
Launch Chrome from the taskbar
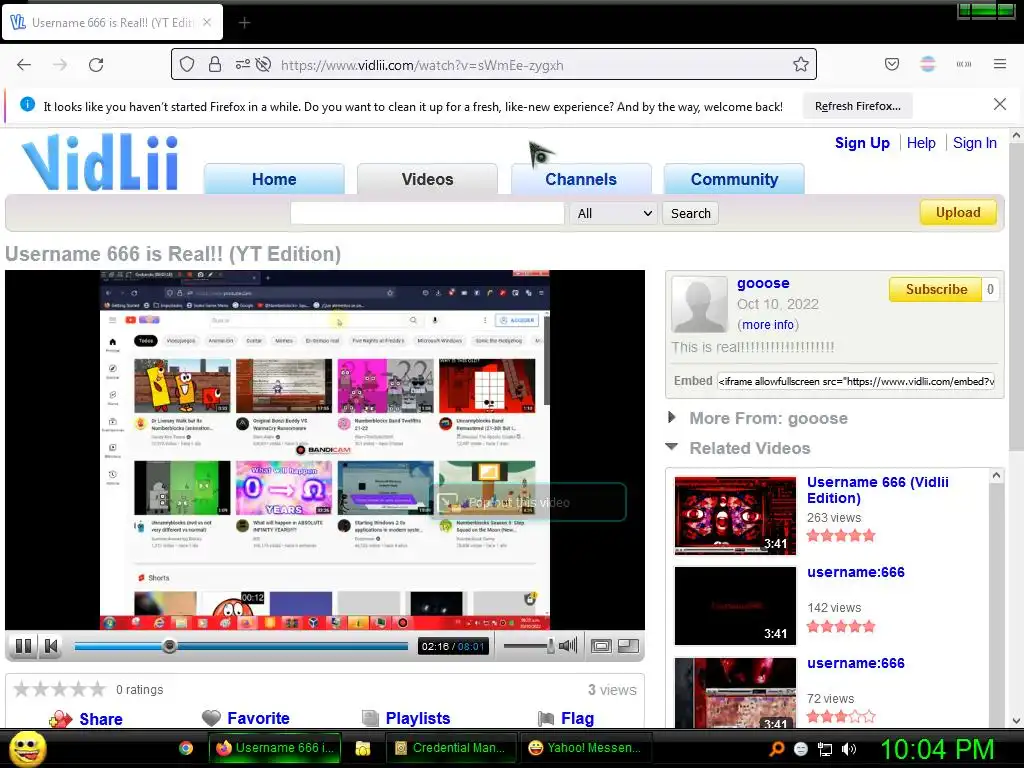186,748
